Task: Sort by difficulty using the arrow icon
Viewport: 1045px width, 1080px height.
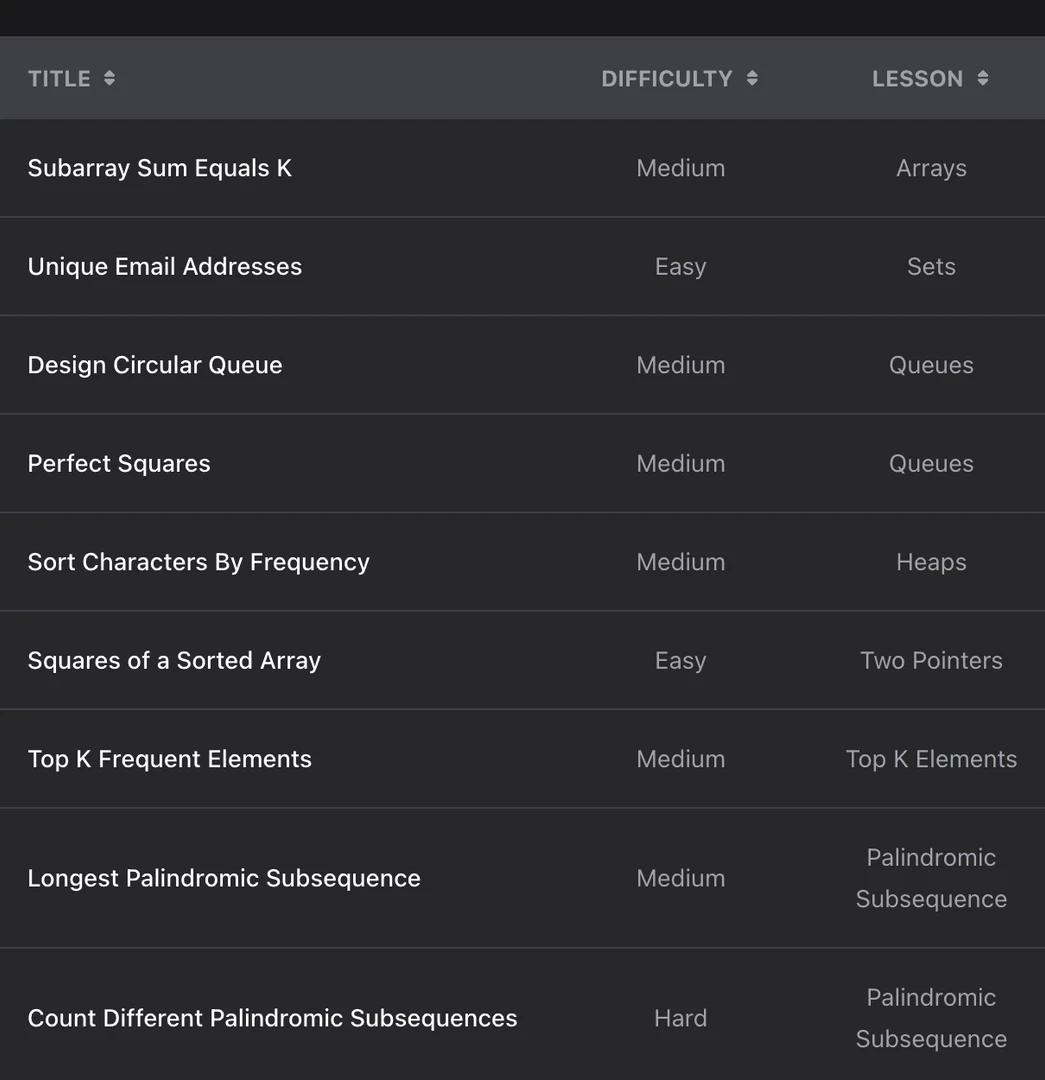Action: [750, 78]
